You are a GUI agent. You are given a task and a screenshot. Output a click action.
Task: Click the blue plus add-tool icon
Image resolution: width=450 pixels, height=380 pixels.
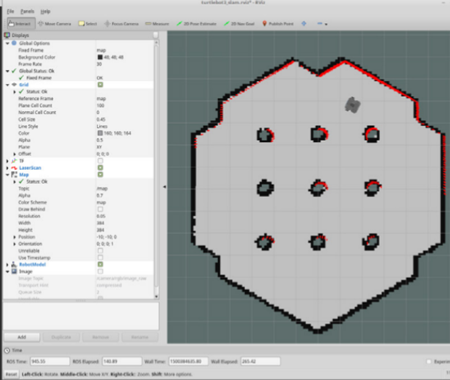(304, 24)
